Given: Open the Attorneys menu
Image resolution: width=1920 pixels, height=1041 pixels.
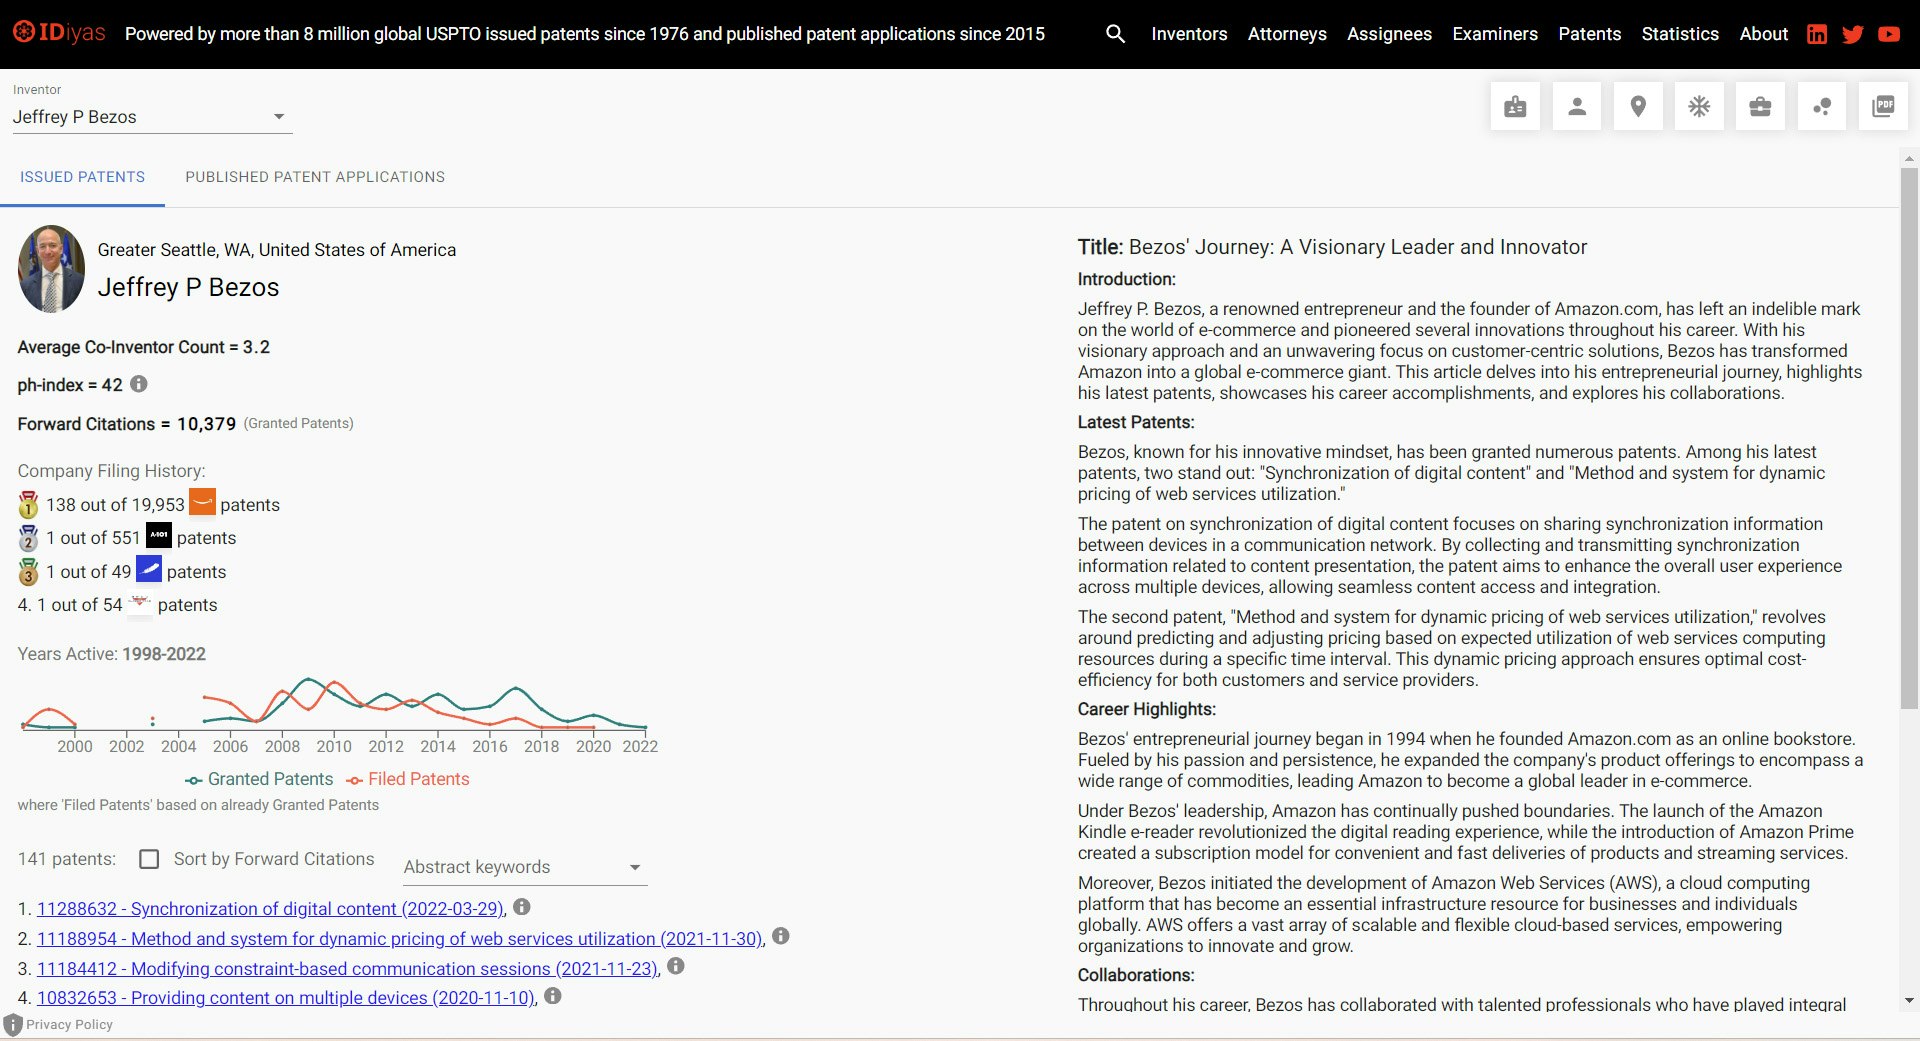Looking at the screenshot, I should point(1287,34).
